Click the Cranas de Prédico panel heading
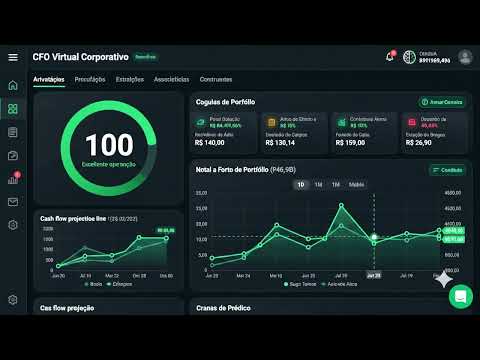 (x=223, y=308)
